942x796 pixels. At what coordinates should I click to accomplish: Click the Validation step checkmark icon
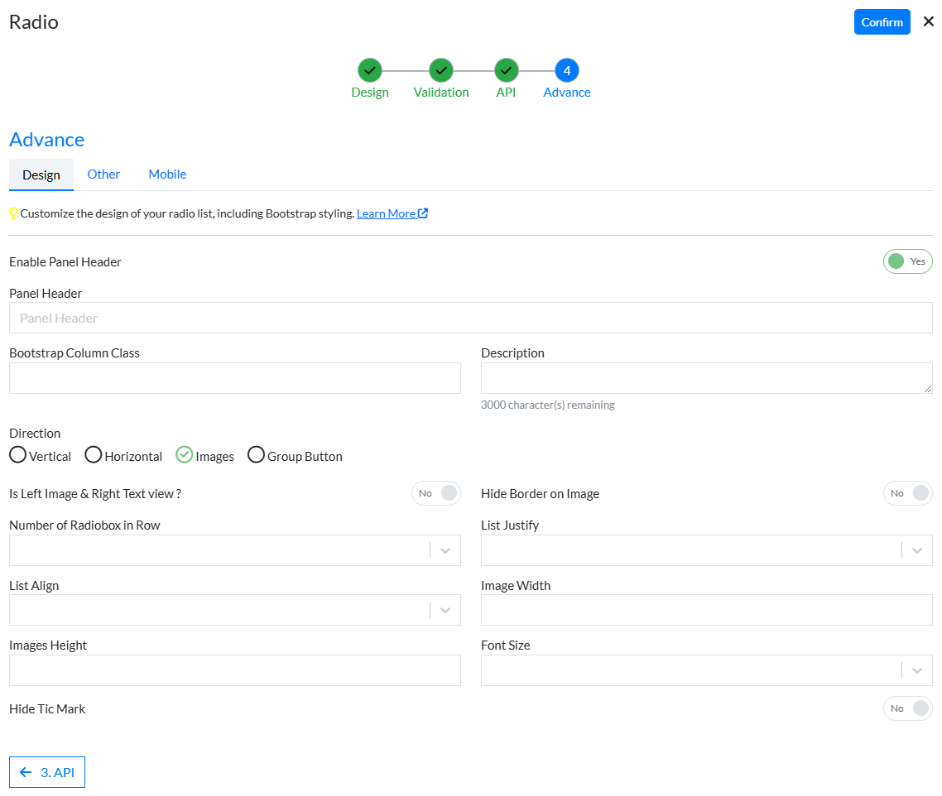440,71
